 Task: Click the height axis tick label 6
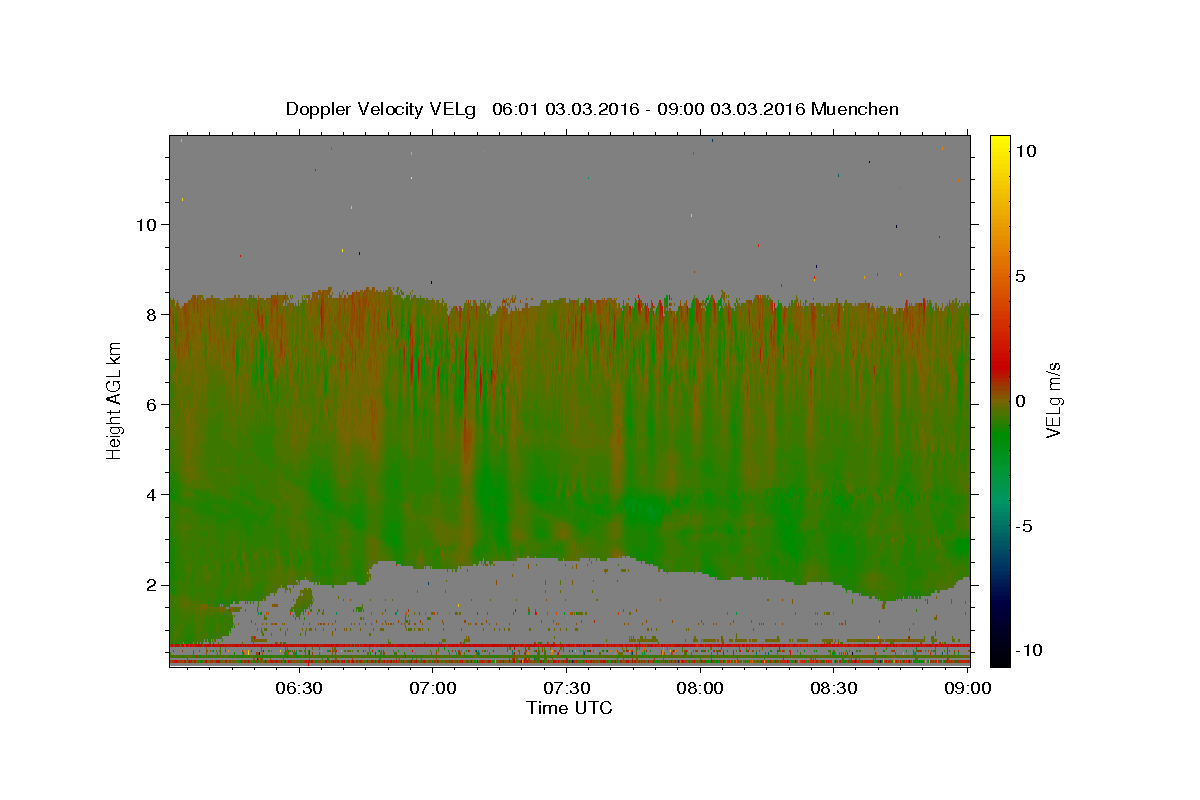coord(152,404)
